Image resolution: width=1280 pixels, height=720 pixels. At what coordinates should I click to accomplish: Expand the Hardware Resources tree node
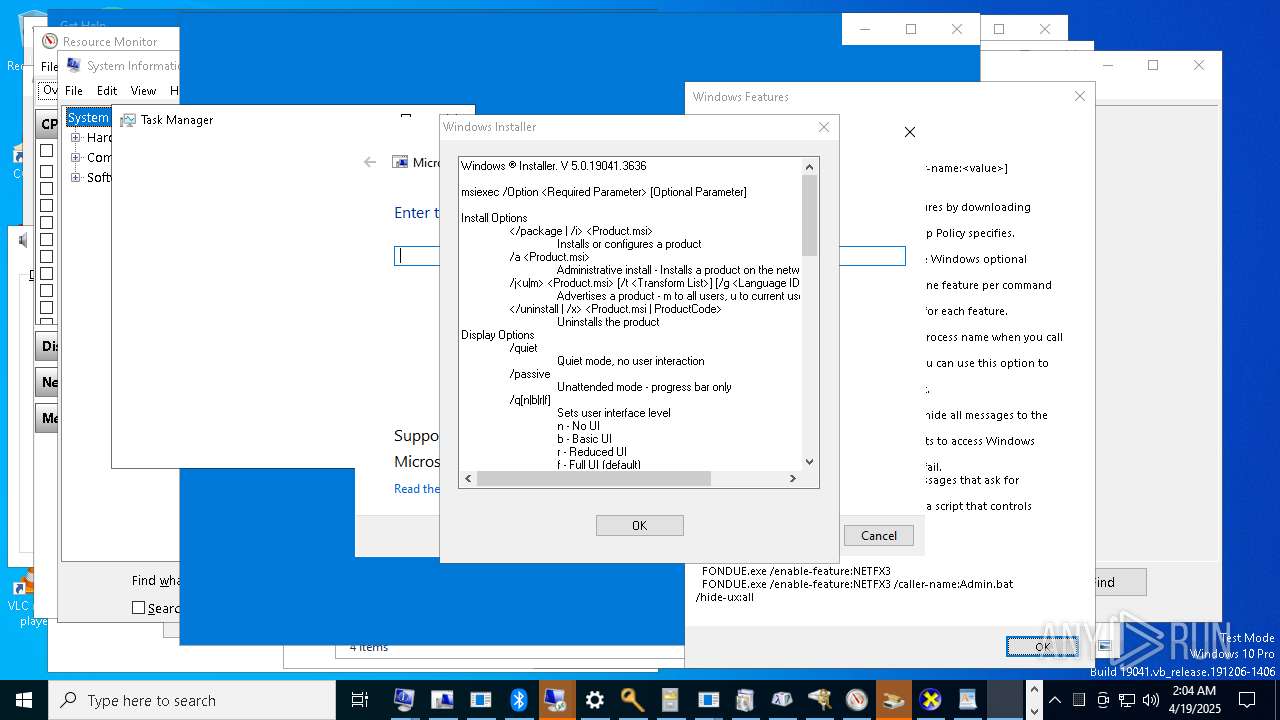tap(76, 138)
